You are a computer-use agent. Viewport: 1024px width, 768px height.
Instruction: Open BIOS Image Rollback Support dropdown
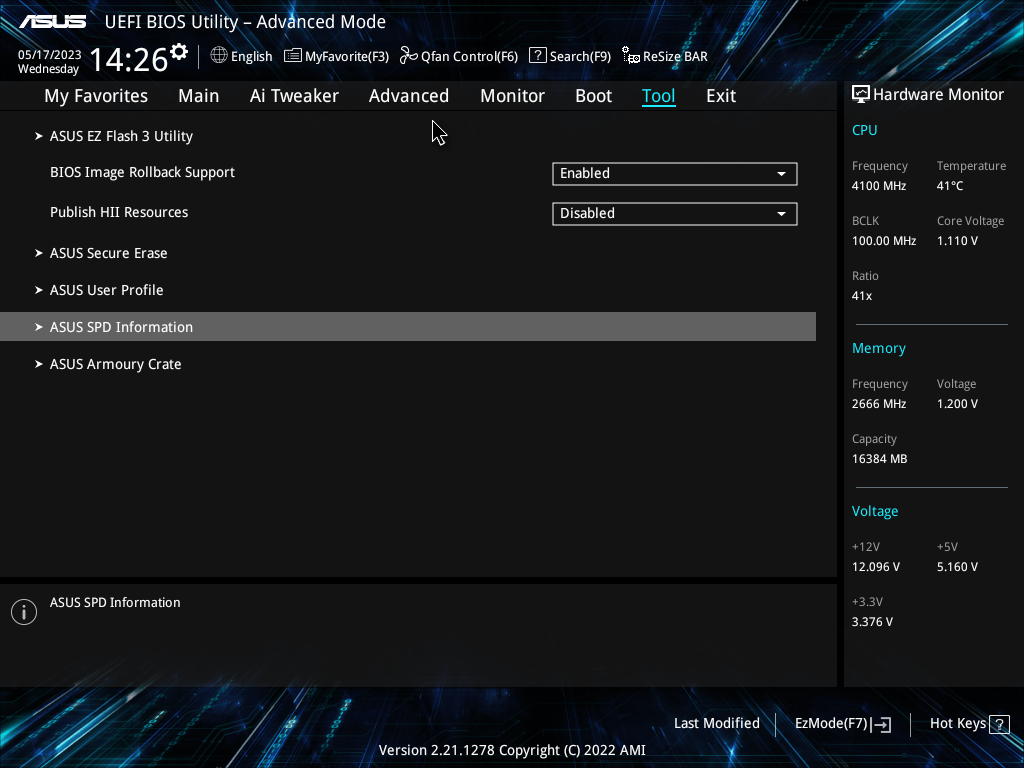pos(675,174)
